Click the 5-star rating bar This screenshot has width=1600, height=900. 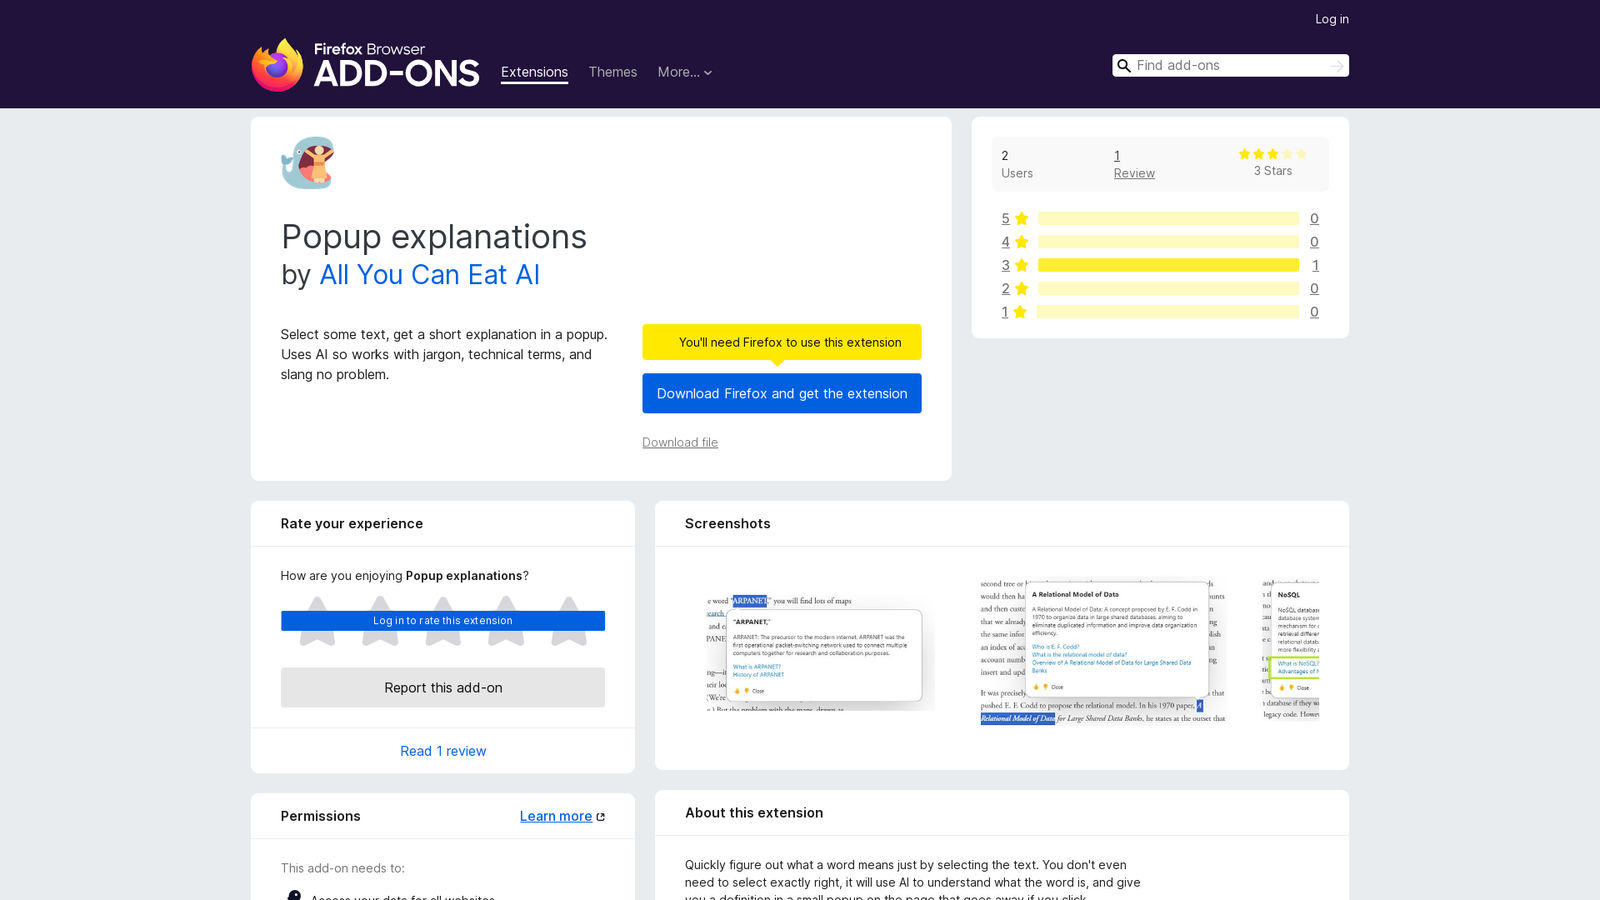click(1168, 218)
